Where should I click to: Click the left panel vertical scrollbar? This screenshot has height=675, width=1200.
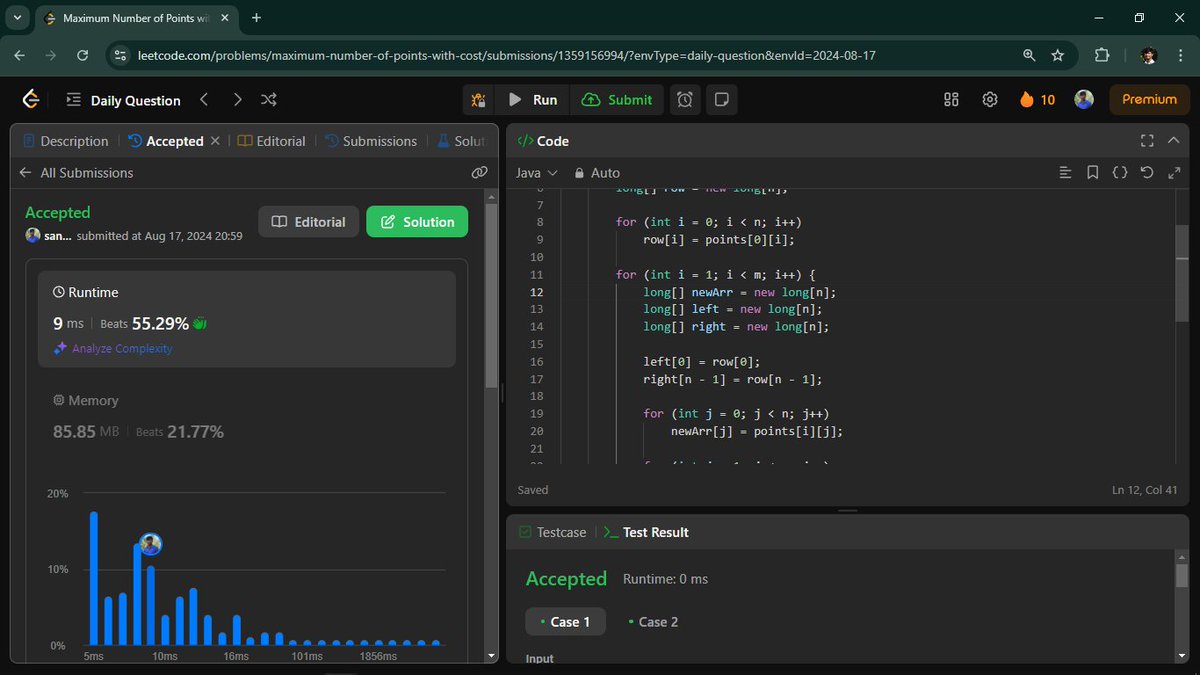(x=490, y=295)
